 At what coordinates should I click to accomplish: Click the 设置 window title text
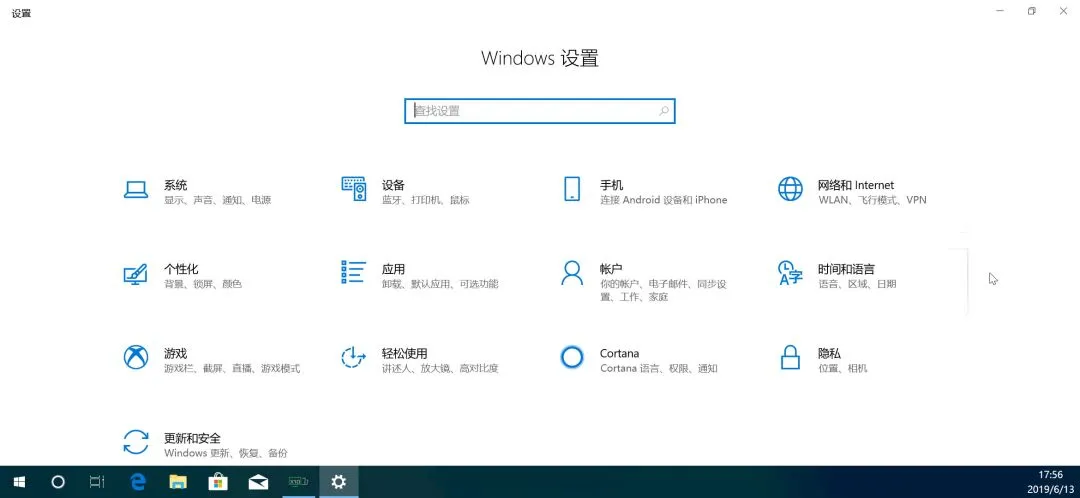[21, 13]
